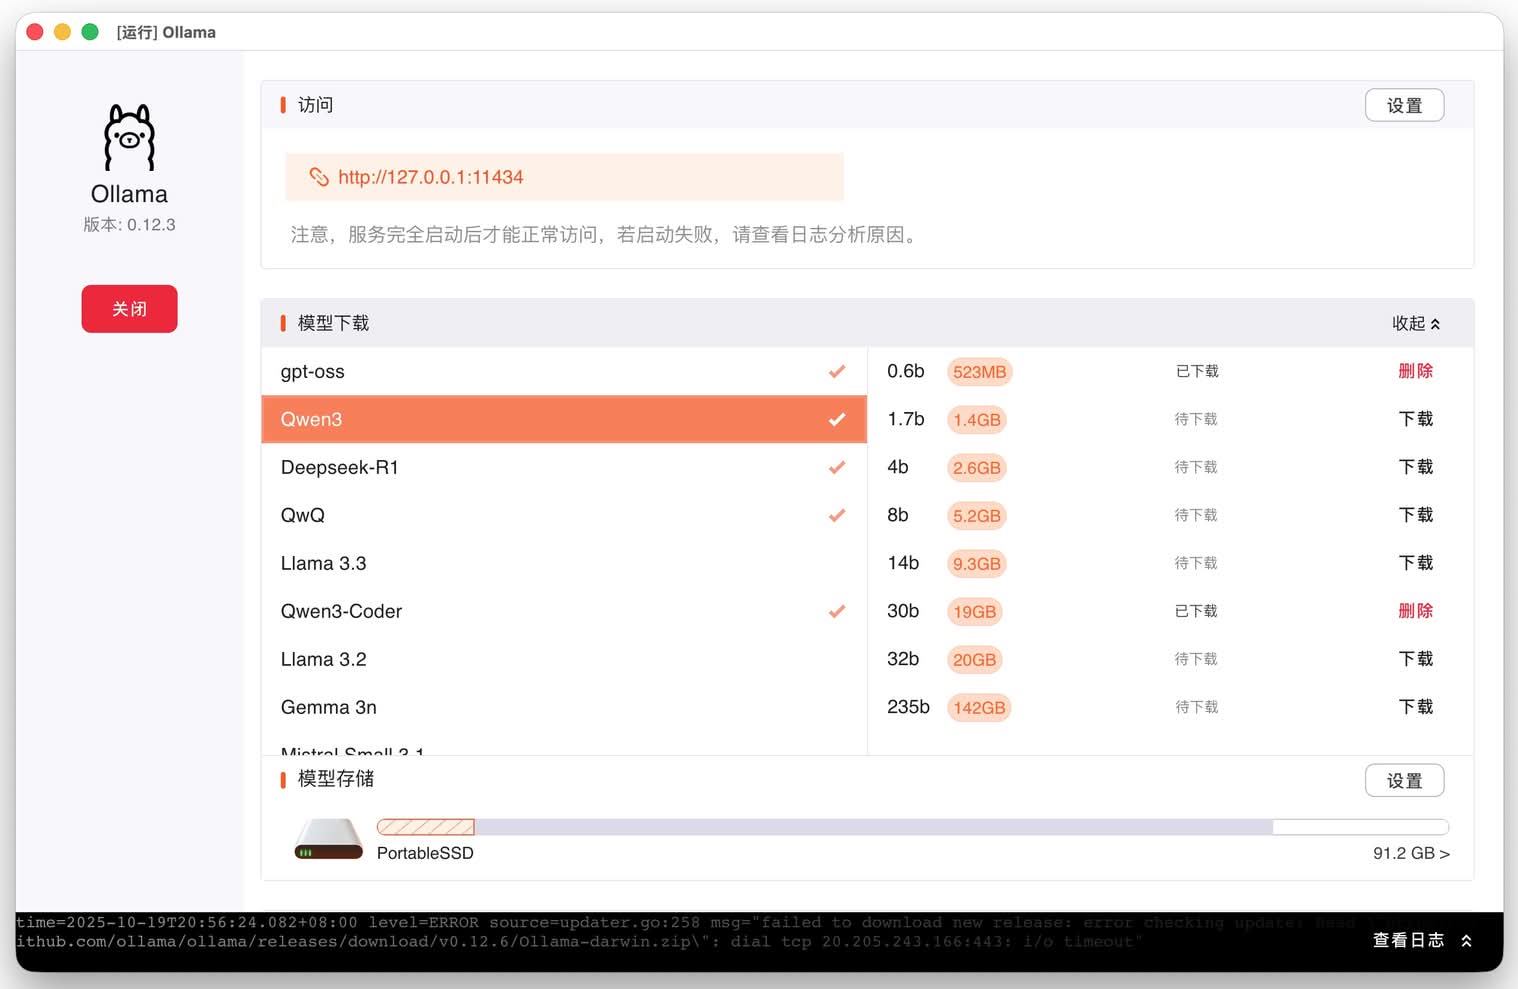
Task: Click the link icon beside the URL
Action: [x=319, y=177]
